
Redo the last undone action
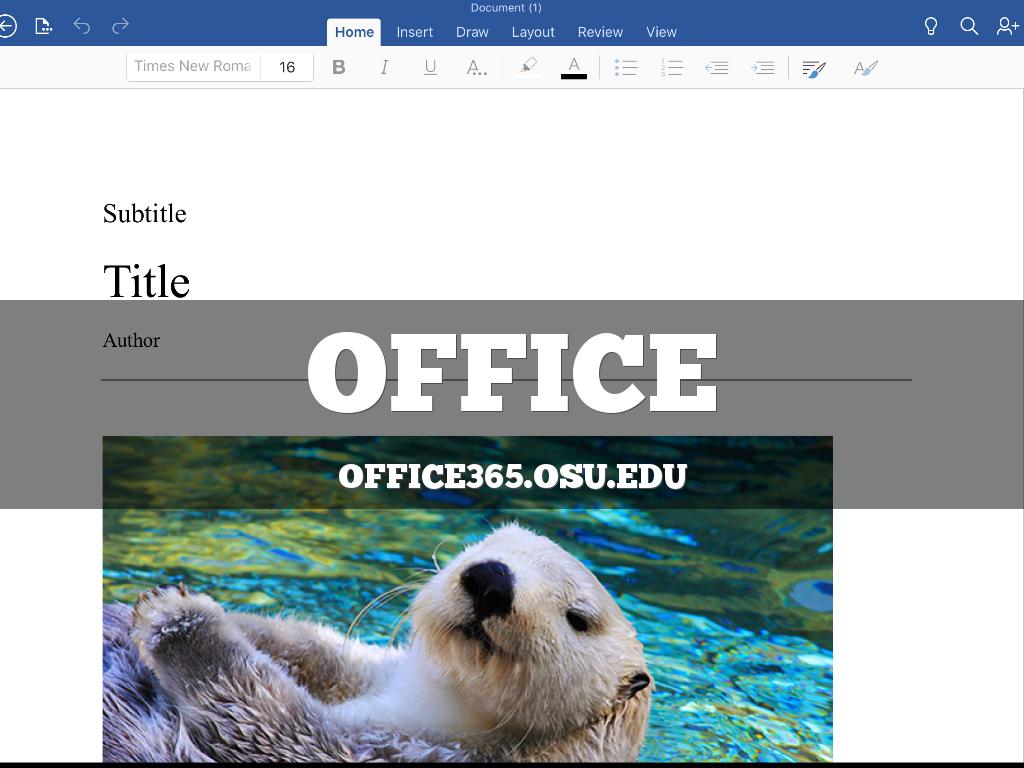(120, 26)
